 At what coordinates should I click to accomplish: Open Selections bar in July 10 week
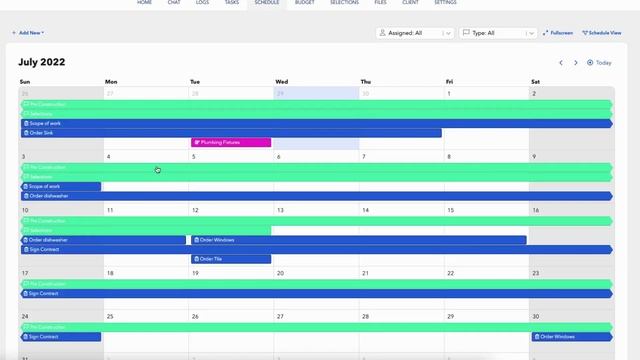click(x=146, y=231)
